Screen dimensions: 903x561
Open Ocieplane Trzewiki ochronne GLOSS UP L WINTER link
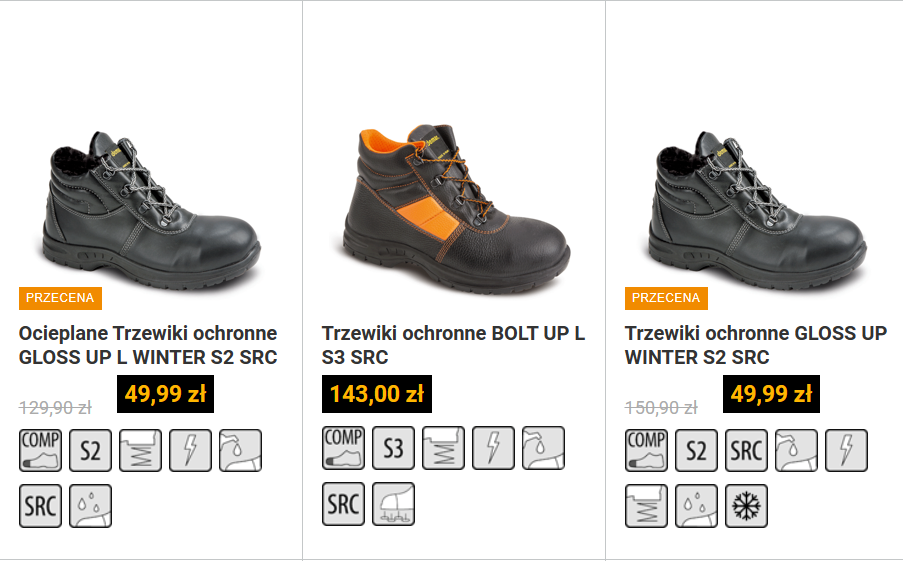148,345
